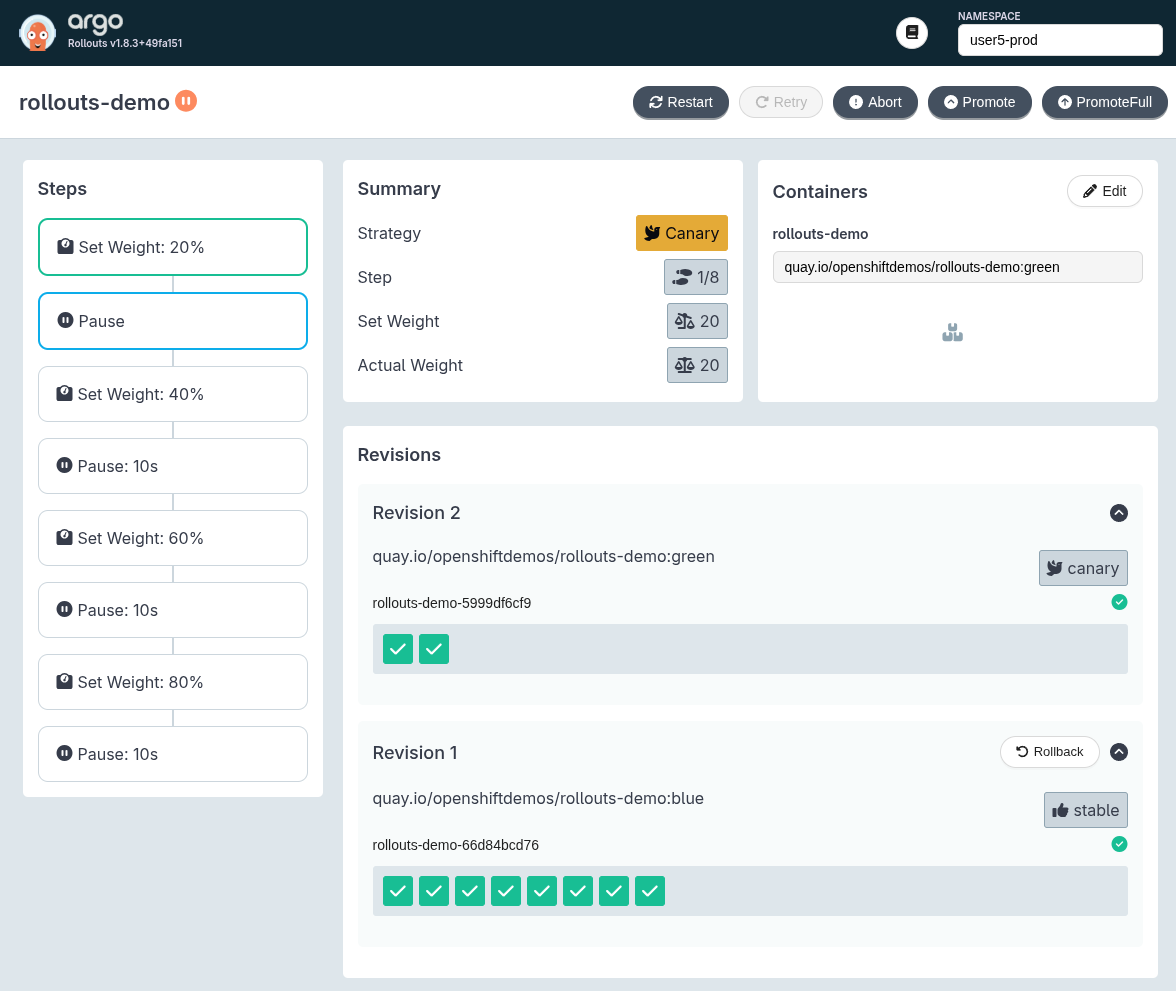The height and width of the screenshot is (991, 1176).
Task: Click the canary bird tag in Revision 2
Action: tap(1083, 568)
